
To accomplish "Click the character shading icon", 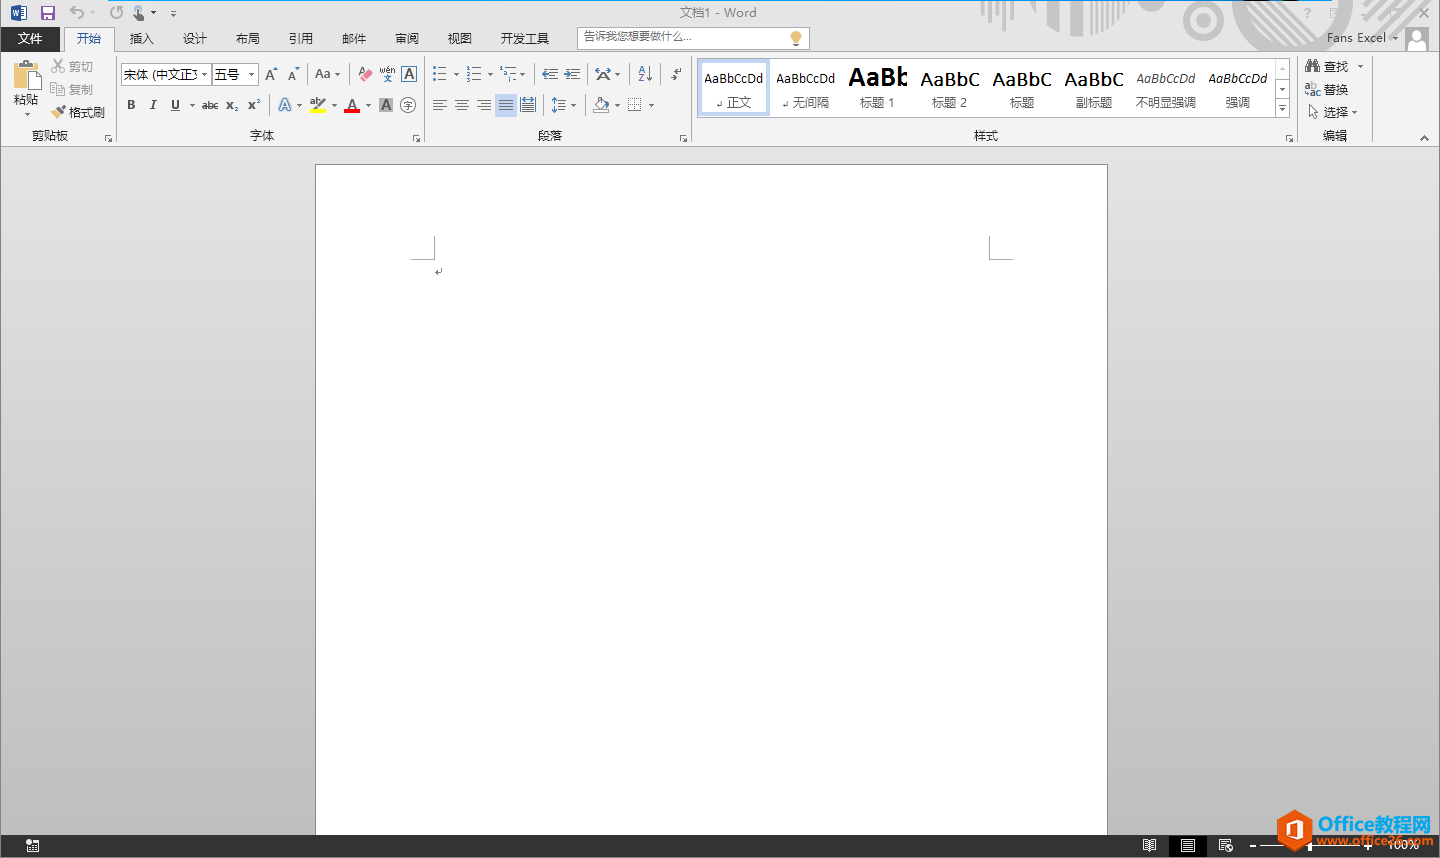I will pyautogui.click(x=386, y=105).
